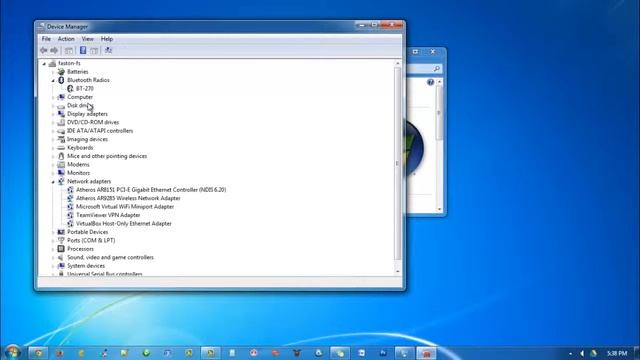Collapse the faston-fs root node
Viewport: 640px width, 360px height.
(44, 64)
